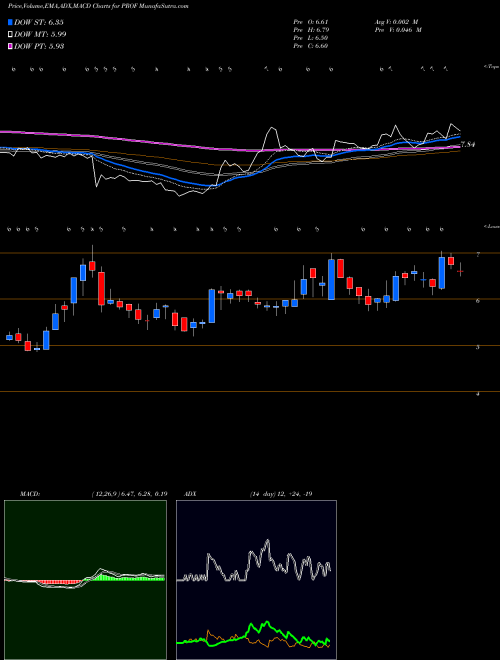The width and height of the screenshot is (500, 660).
Task: Click the 'Pre C: 6.60' value
Action: [311, 45]
